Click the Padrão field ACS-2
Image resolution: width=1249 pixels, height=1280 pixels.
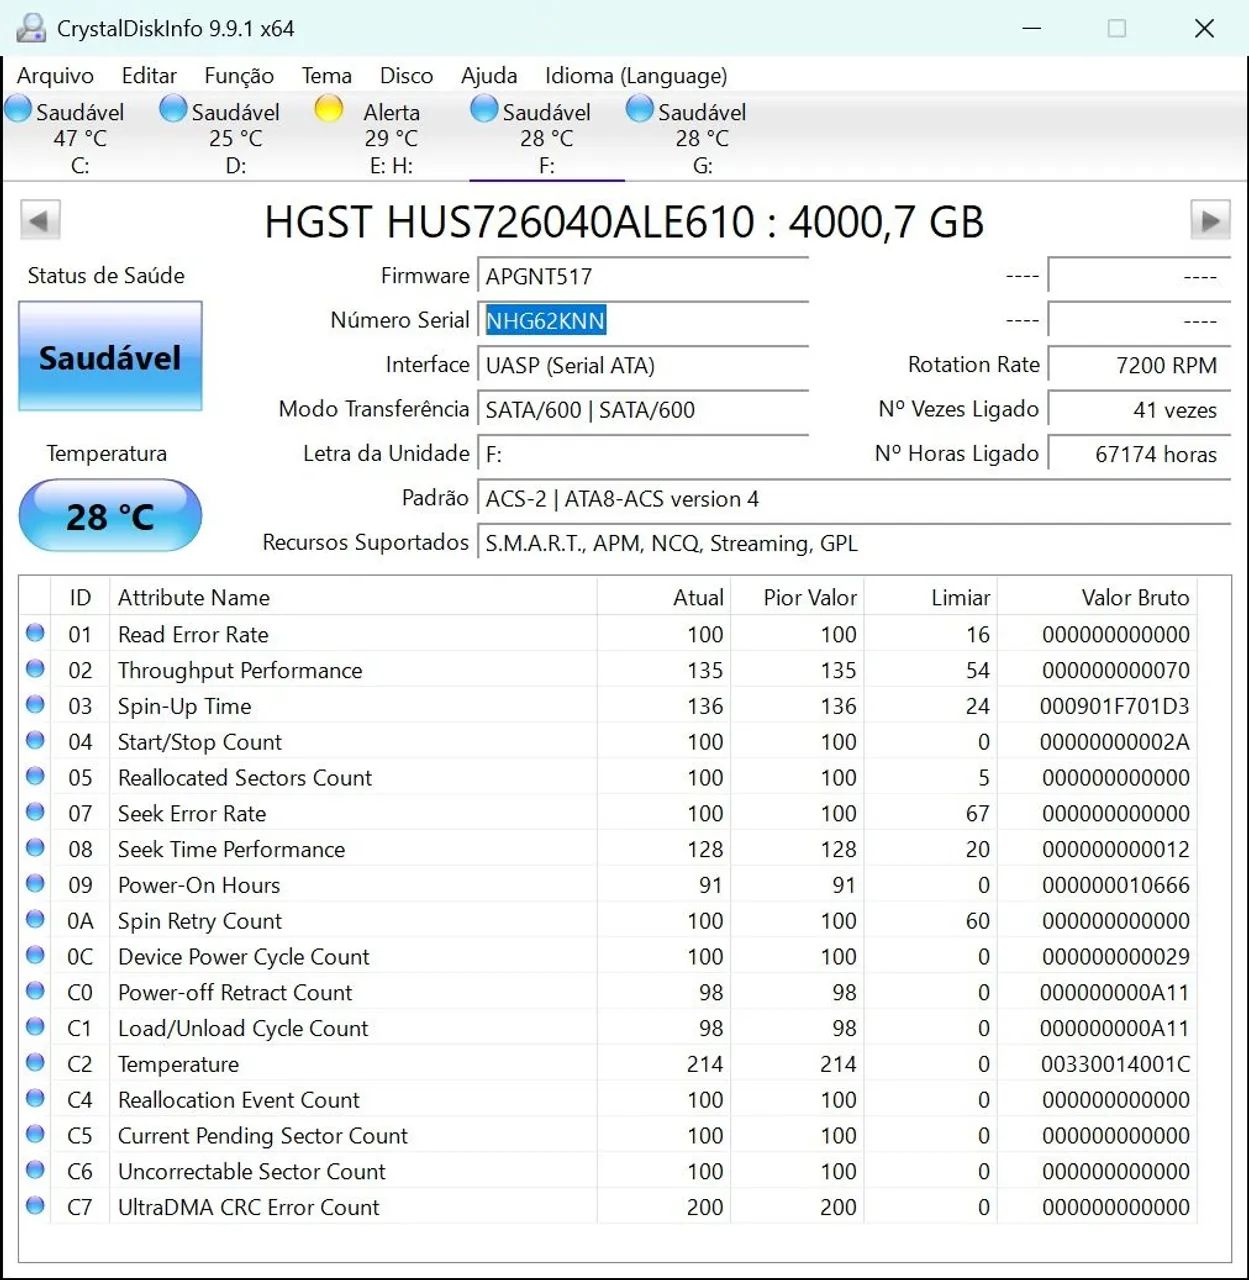[854, 498]
